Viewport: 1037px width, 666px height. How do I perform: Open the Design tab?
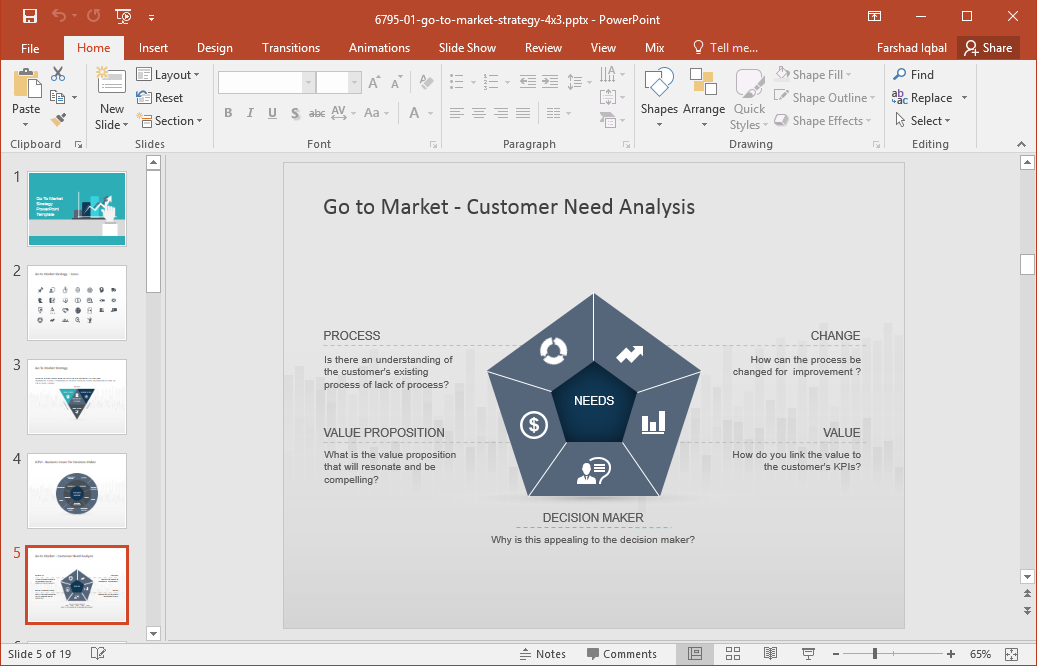(x=214, y=48)
